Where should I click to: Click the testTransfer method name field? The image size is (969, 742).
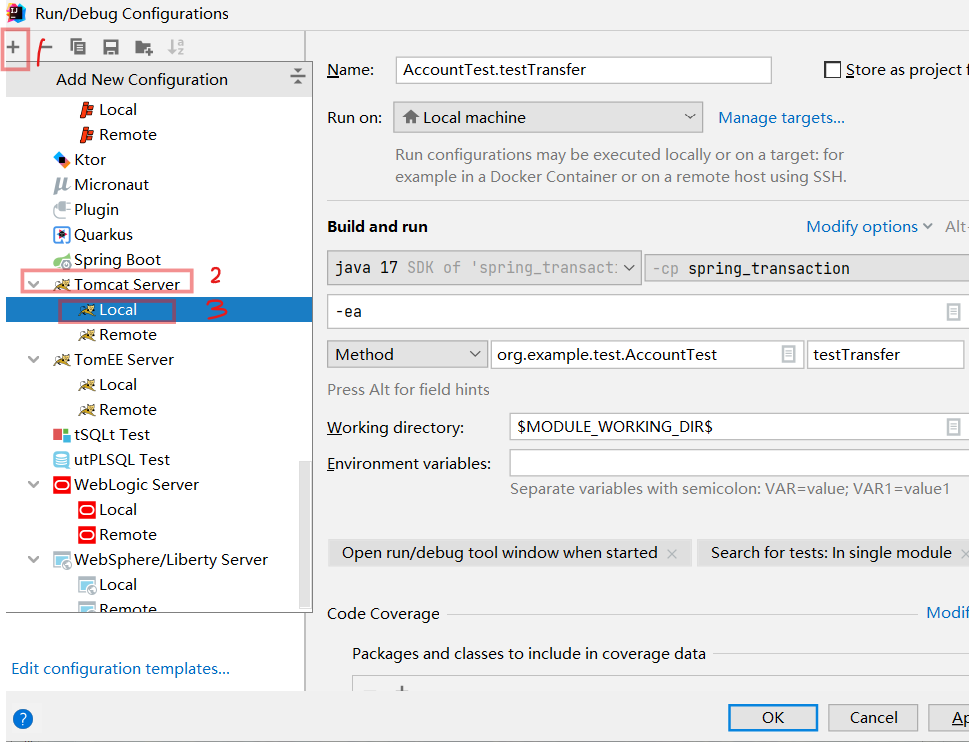pyautogui.click(x=885, y=355)
